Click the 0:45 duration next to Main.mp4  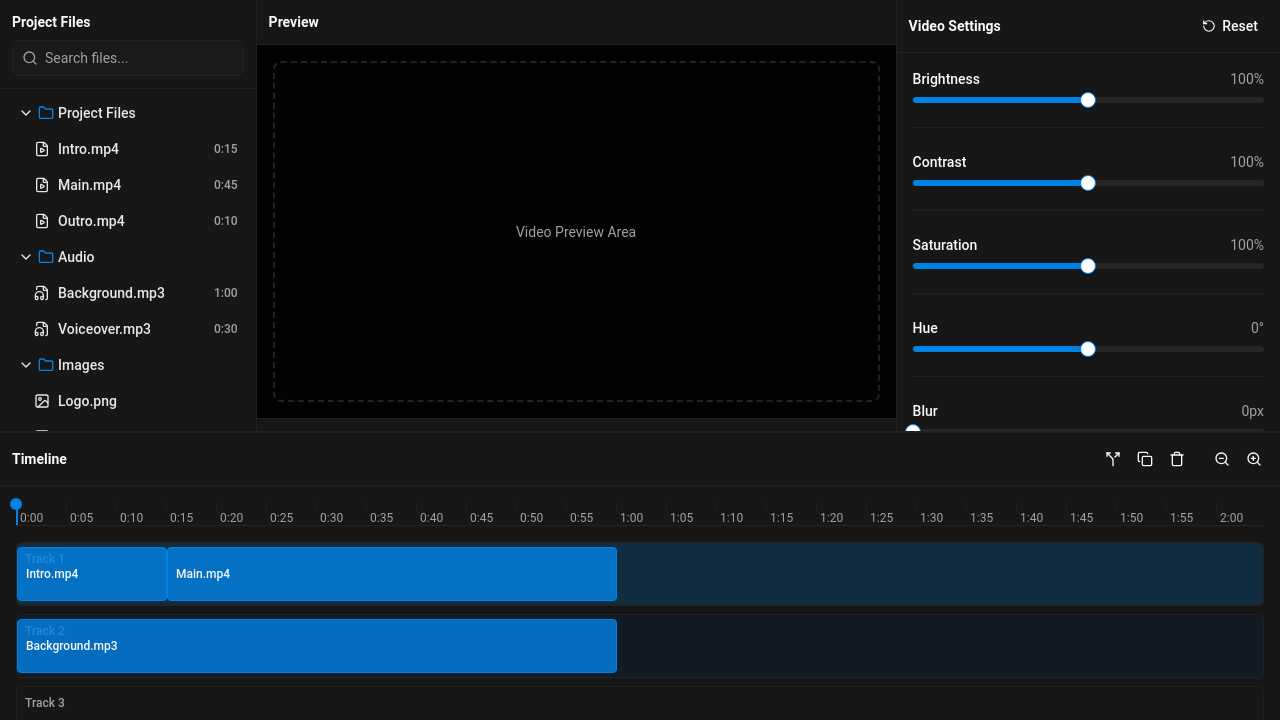pyautogui.click(x=226, y=185)
